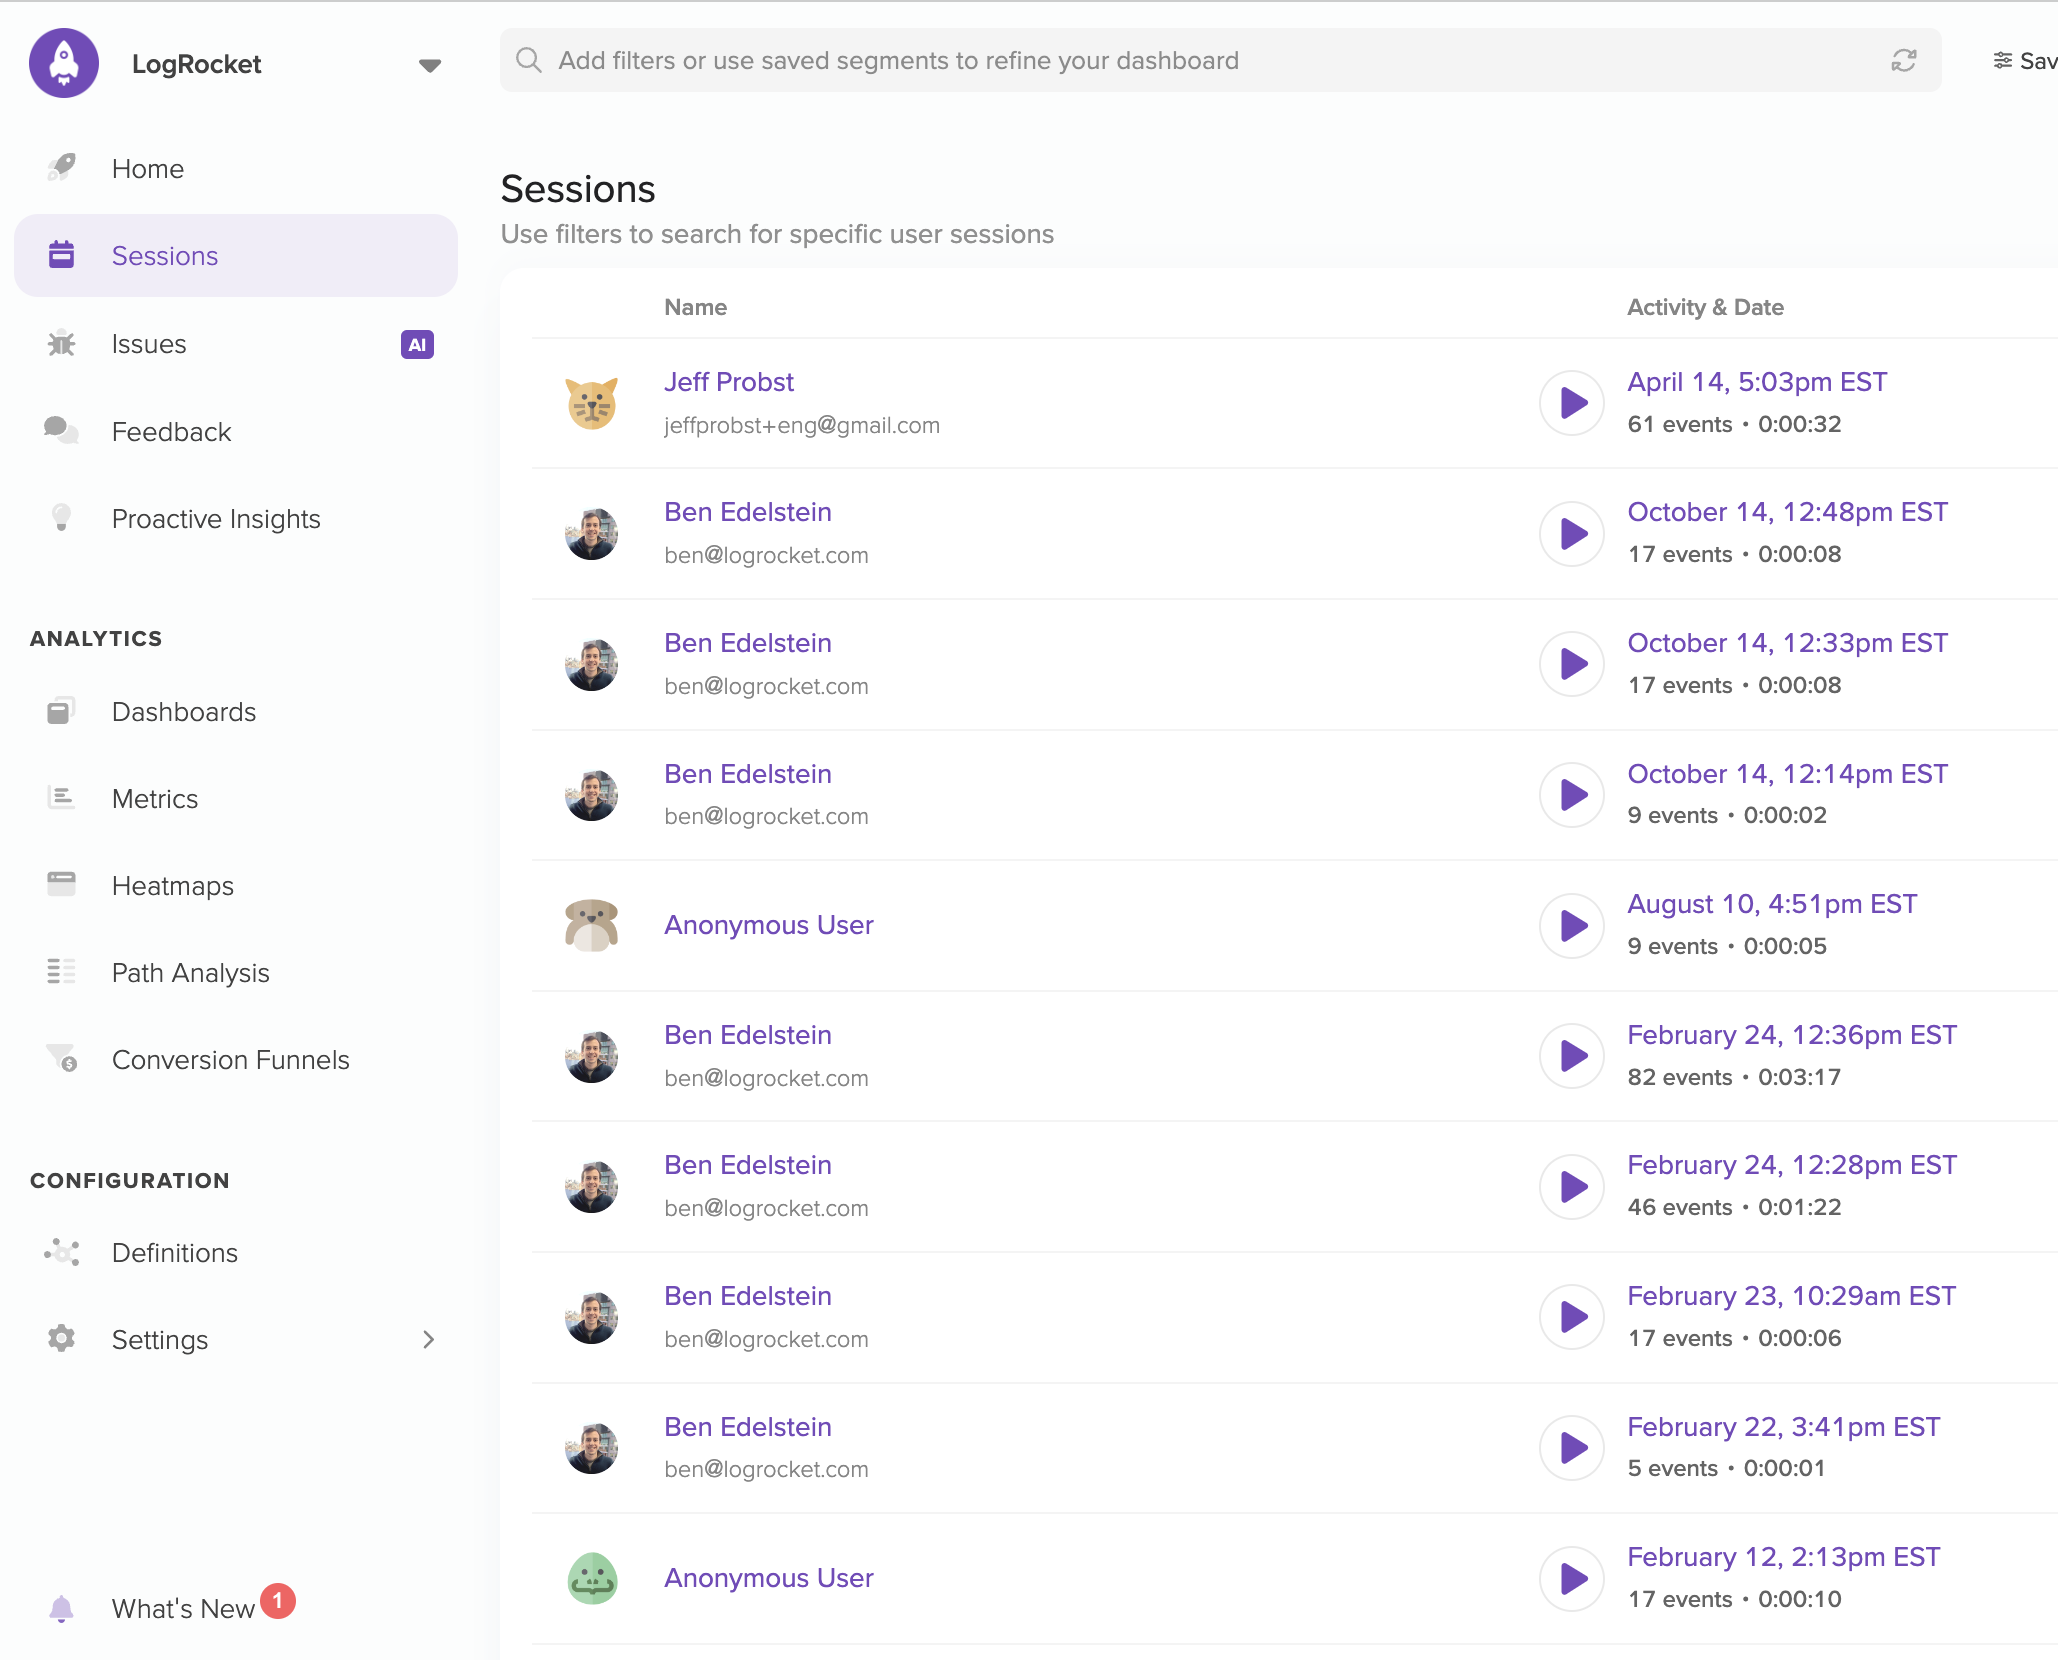Screen dimensions: 2058x1660
Task: Click the magnifier search icon
Action: tap(529, 60)
